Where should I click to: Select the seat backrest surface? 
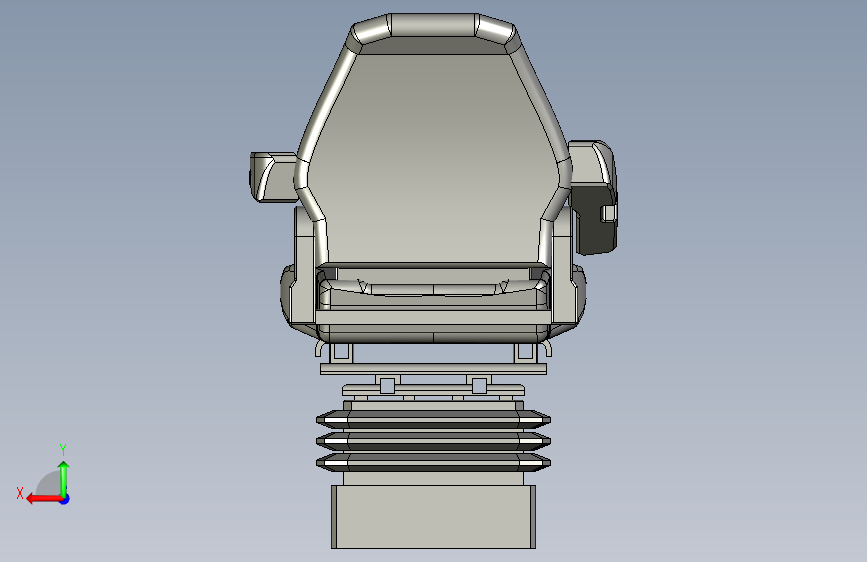click(x=433, y=158)
